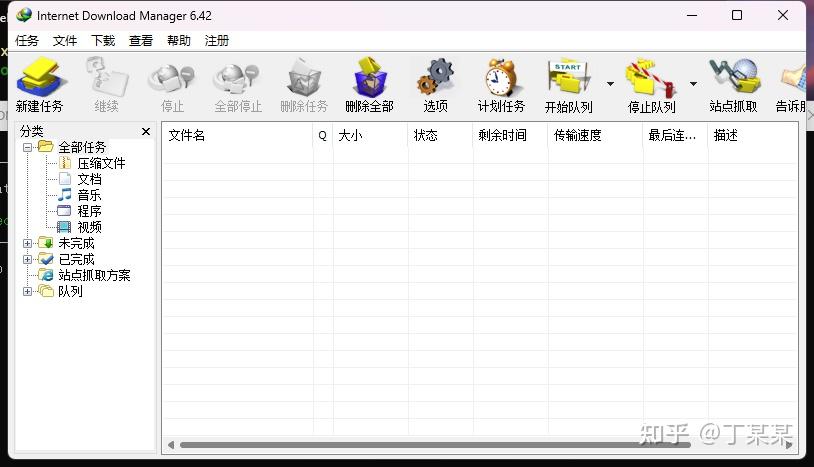814x467 pixels.
Task: Open the dropdown arrow next to 开始队列
Action: point(610,84)
